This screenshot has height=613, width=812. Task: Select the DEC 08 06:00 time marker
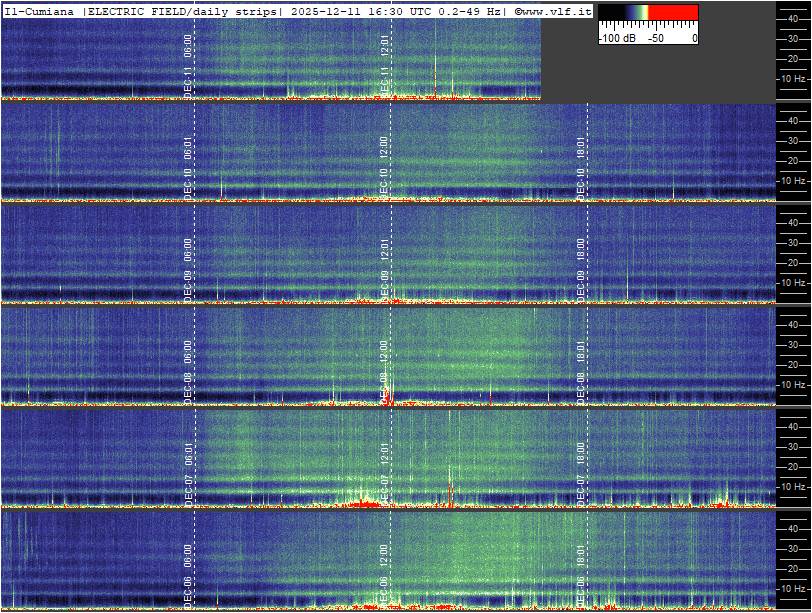point(188,371)
